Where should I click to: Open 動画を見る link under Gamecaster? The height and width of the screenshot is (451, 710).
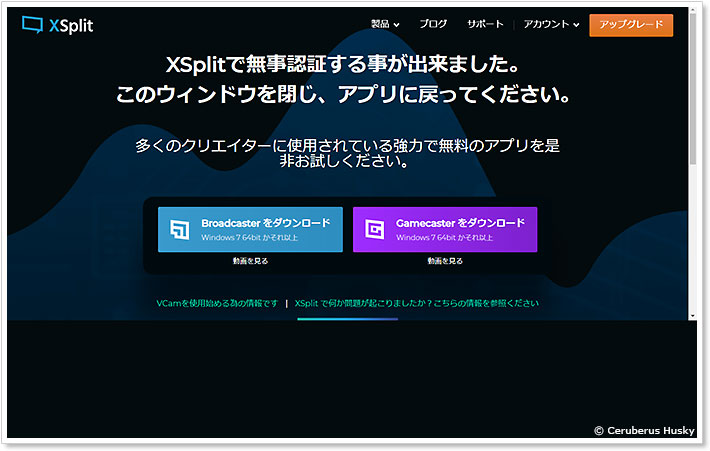[445, 261]
